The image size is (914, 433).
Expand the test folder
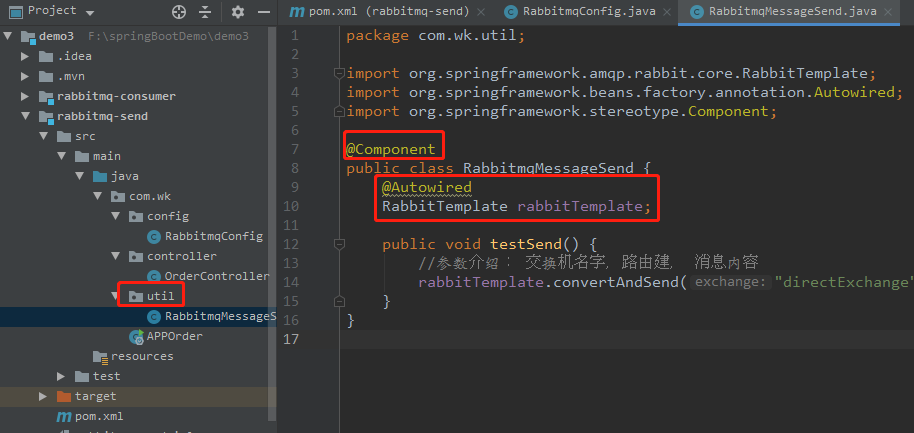(x=61, y=376)
